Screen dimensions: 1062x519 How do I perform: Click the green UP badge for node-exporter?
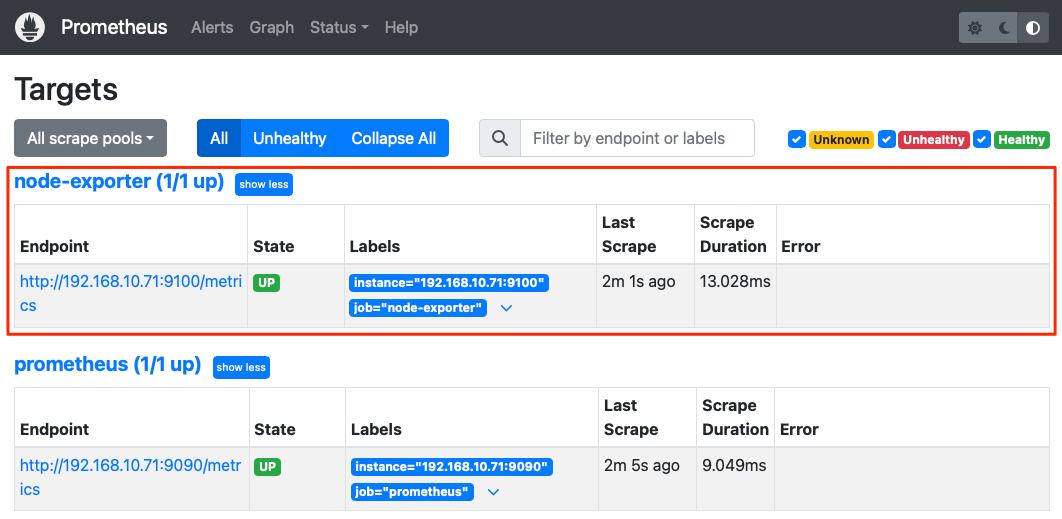tap(266, 283)
